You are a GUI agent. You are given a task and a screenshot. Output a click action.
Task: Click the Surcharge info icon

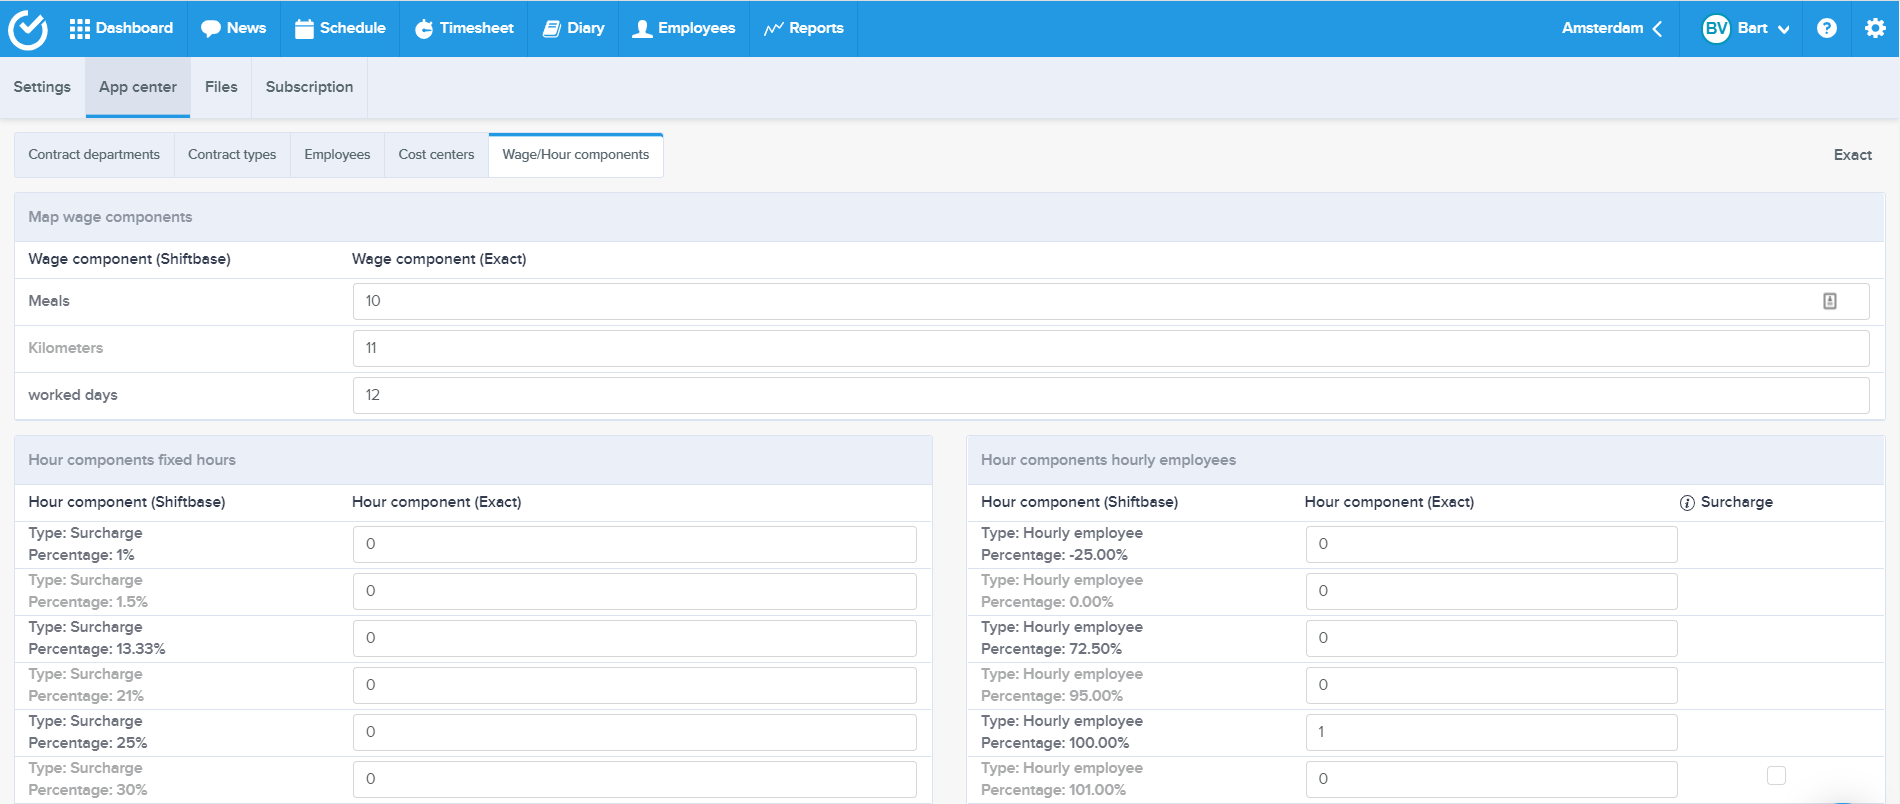pyautogui.click(x=1687, y=503)
